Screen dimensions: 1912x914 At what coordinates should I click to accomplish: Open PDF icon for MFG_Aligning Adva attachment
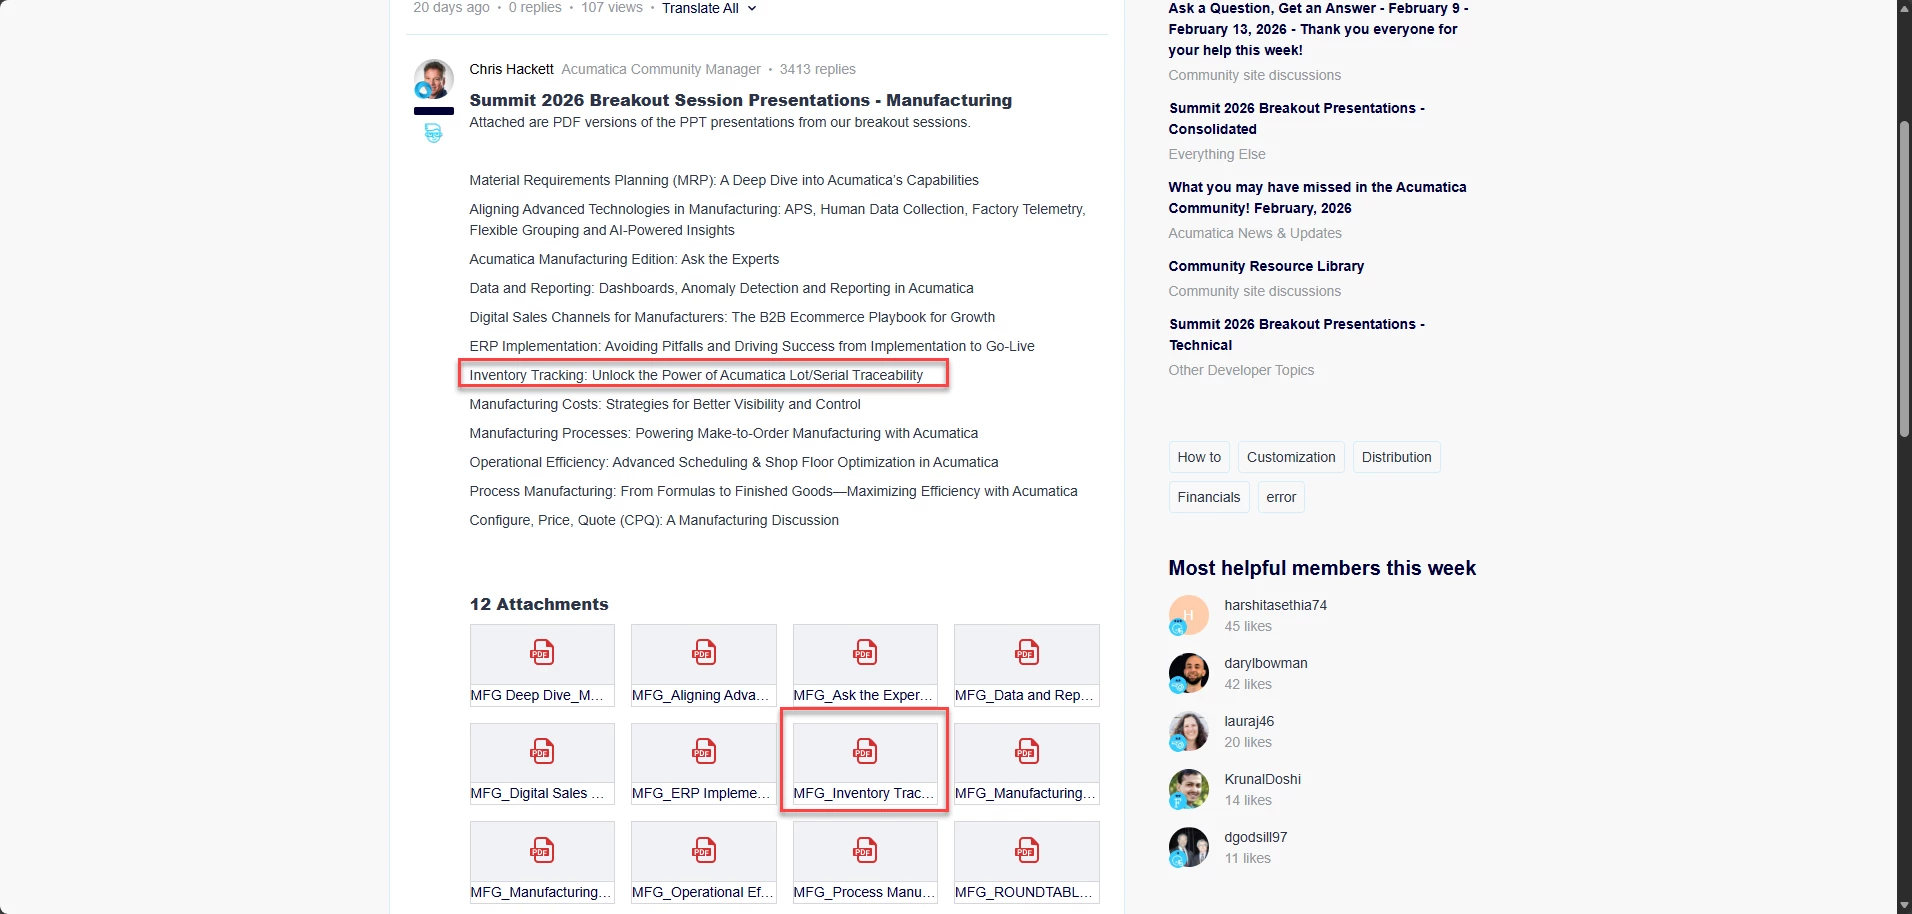coord(704,653)
